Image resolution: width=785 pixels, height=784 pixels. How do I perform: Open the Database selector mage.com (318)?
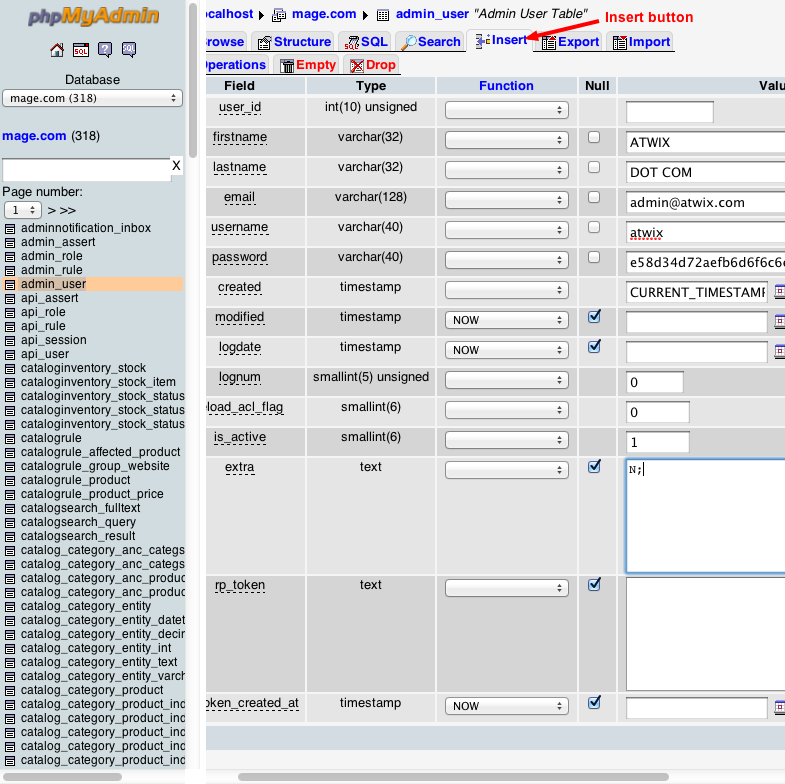coord(93,98)
